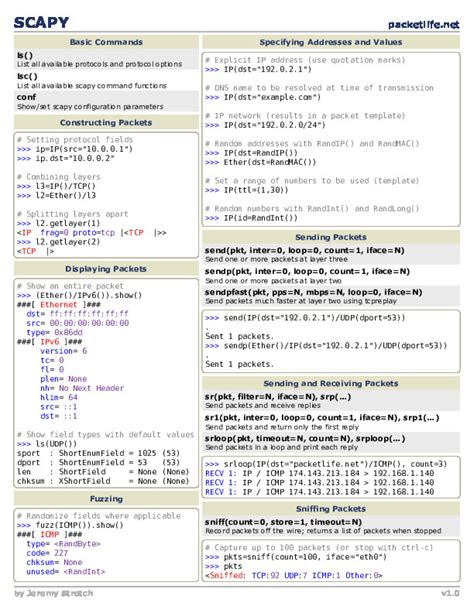The height and width of the screenshot is (613, 474).
Task: Click the by Jeremy Stretch footer credit
Action: [x=54, y=593]
